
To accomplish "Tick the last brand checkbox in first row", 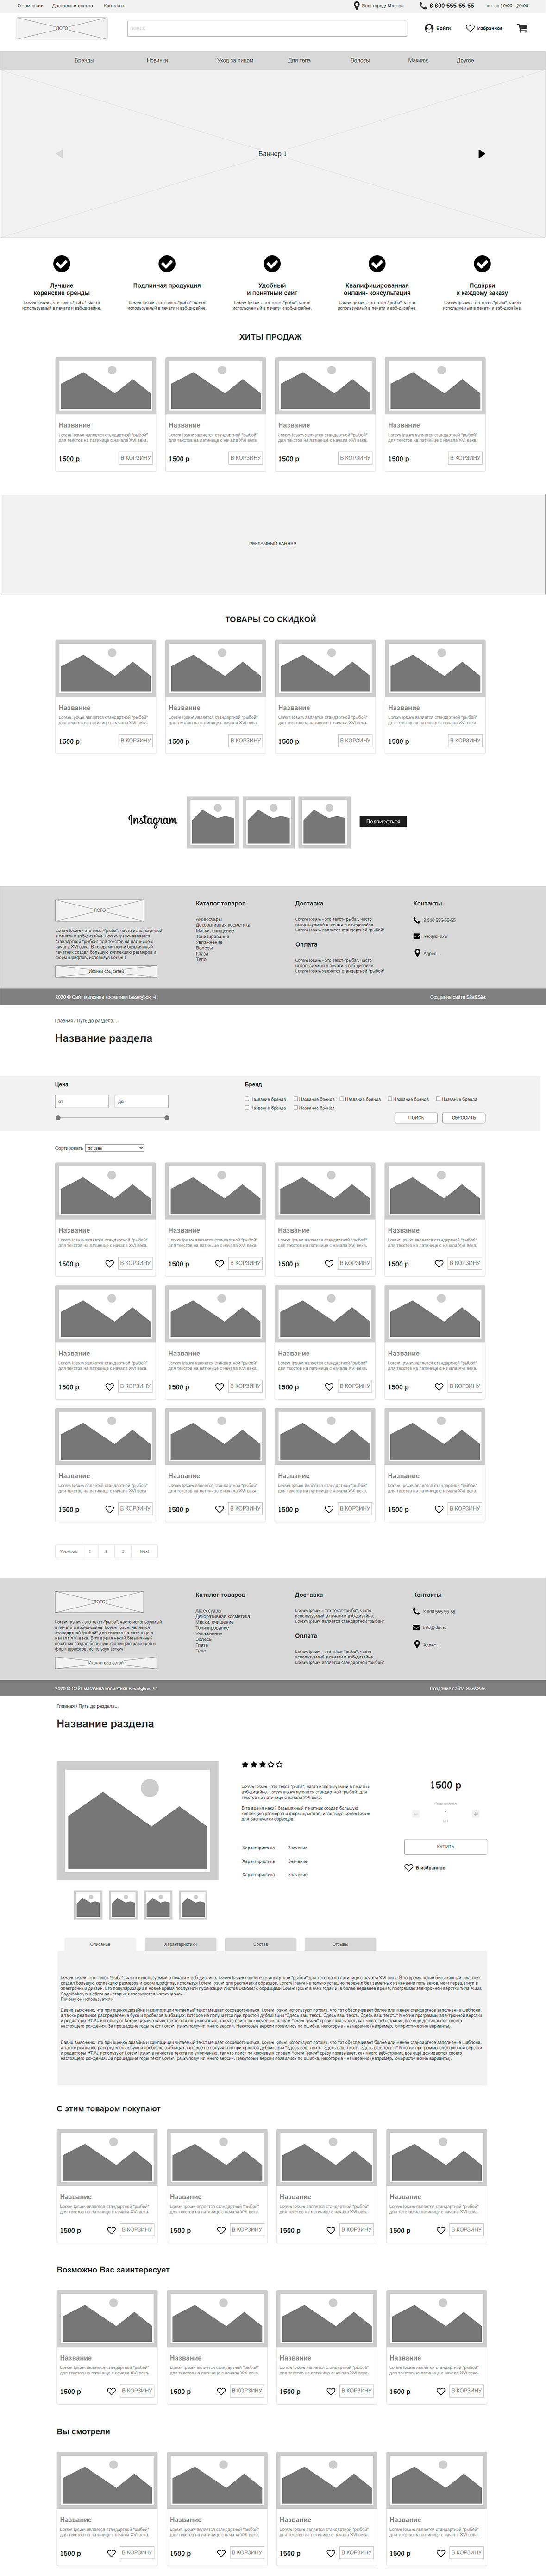I will (438, 1099).
